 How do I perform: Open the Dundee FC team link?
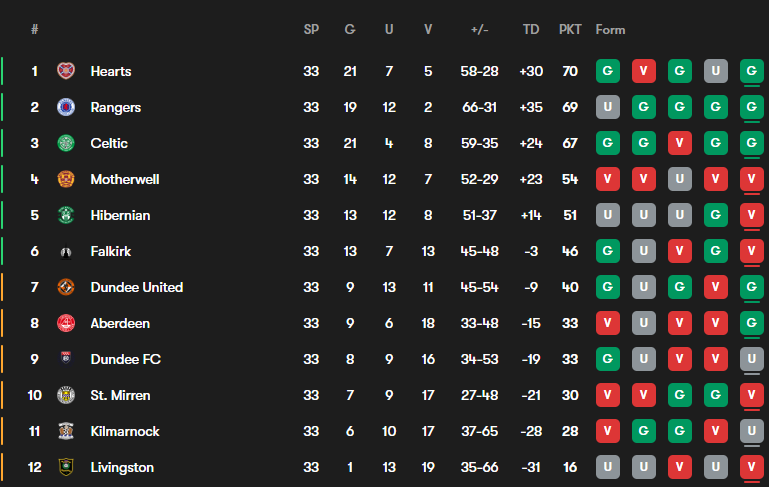coord(125,359)
